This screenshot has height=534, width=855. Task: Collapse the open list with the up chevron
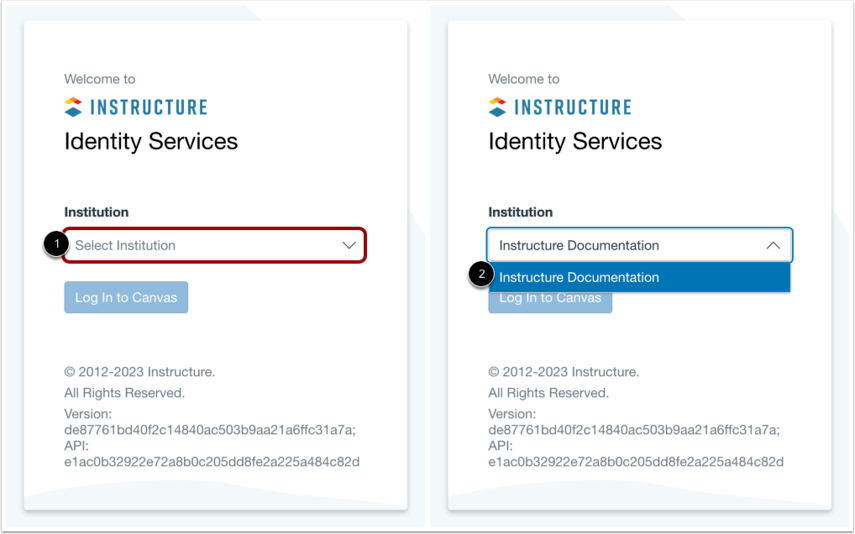(x=773, y=245)
